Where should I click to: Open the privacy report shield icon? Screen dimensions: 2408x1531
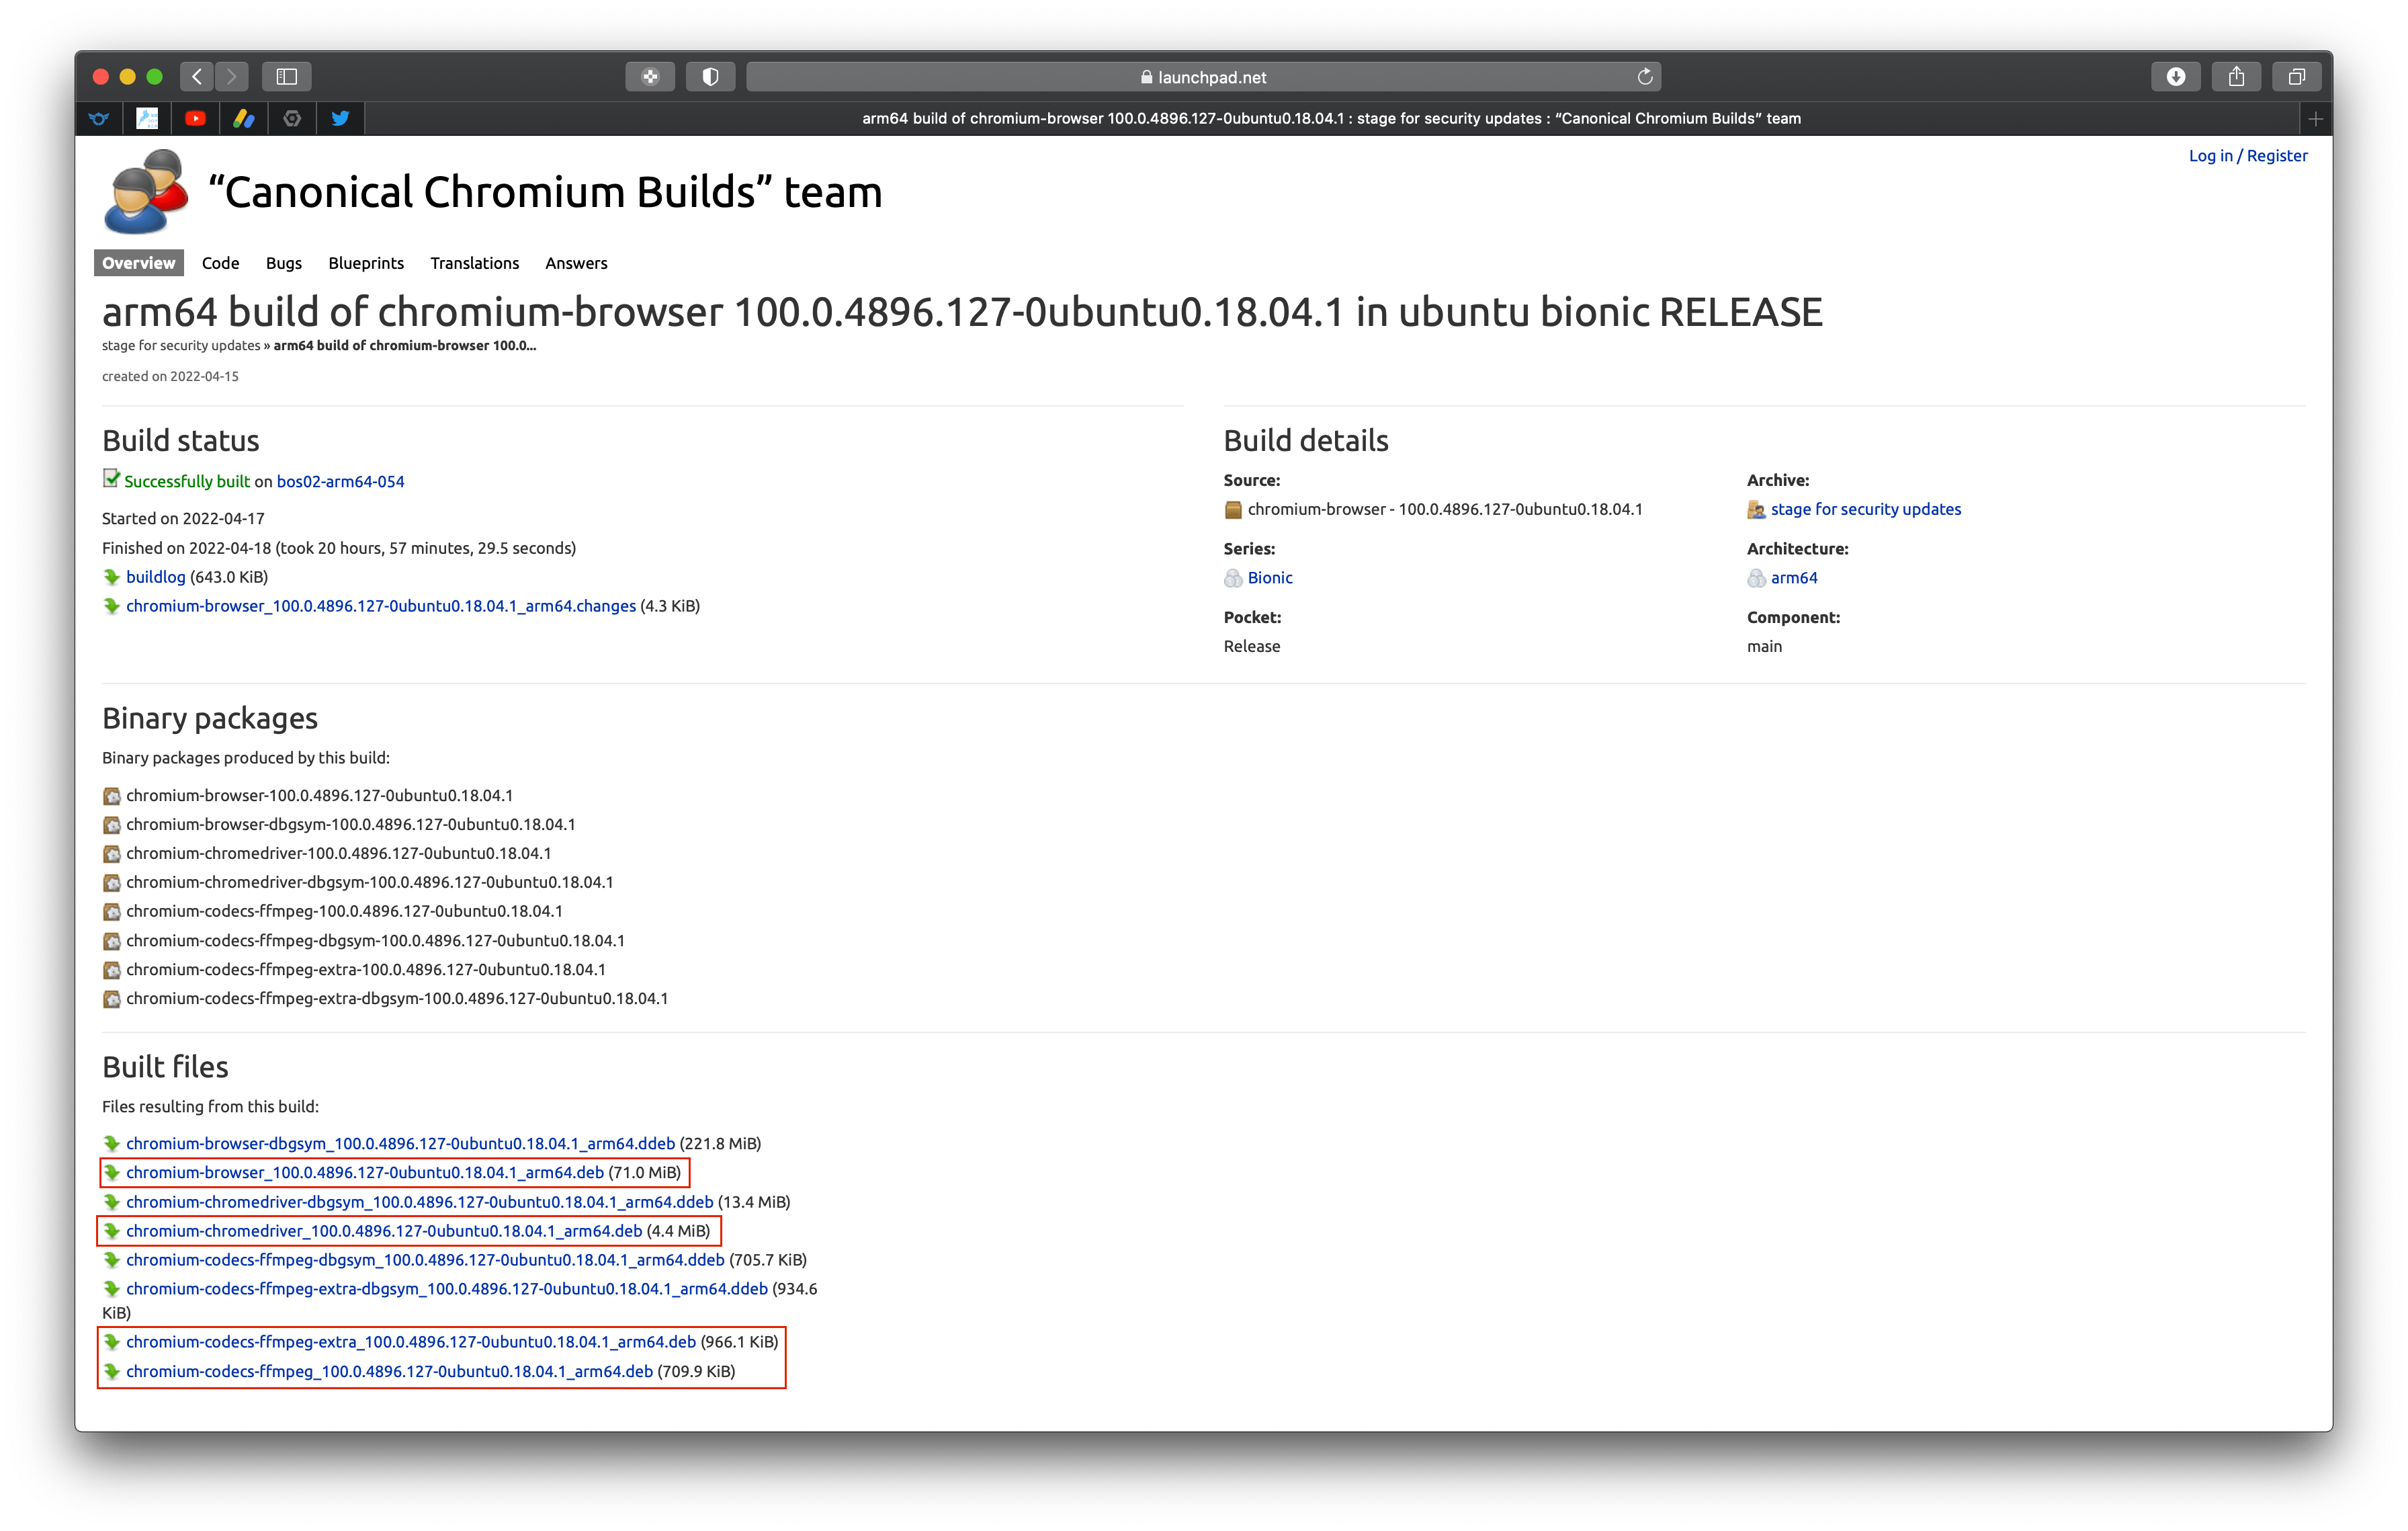[x=710, y=76]
